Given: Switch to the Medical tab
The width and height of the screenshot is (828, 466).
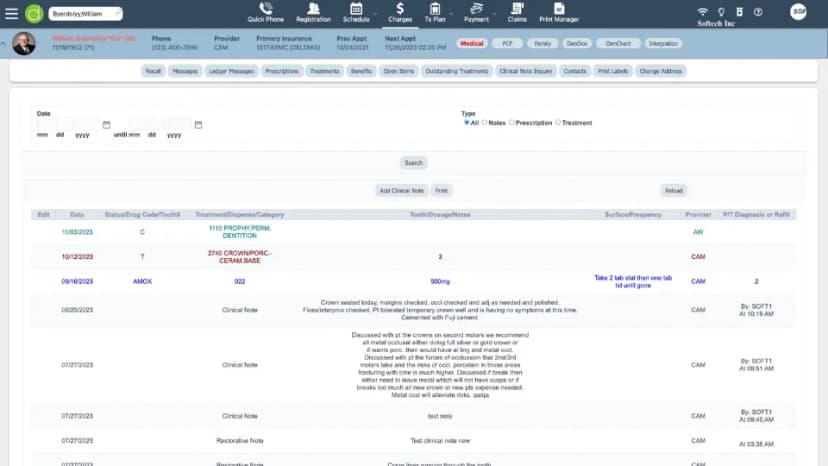Looking at the screenshot, I should [472, 44].
